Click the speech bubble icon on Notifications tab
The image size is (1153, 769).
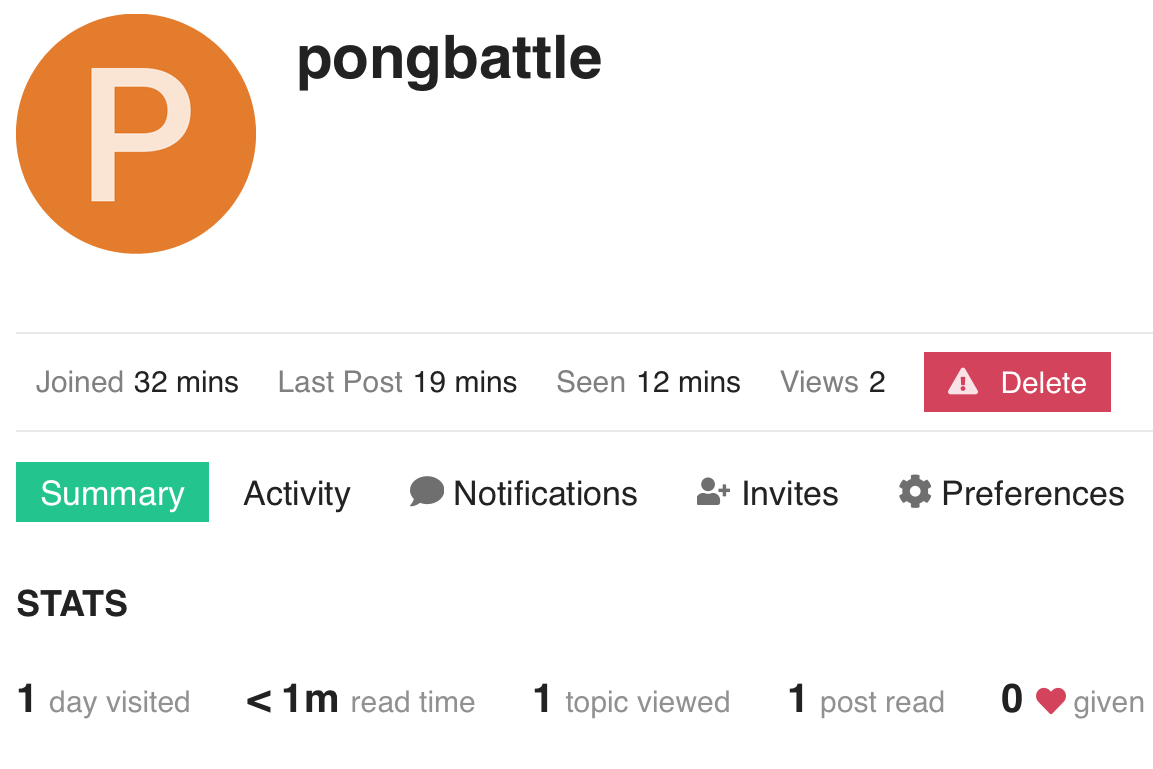point(427,492)
